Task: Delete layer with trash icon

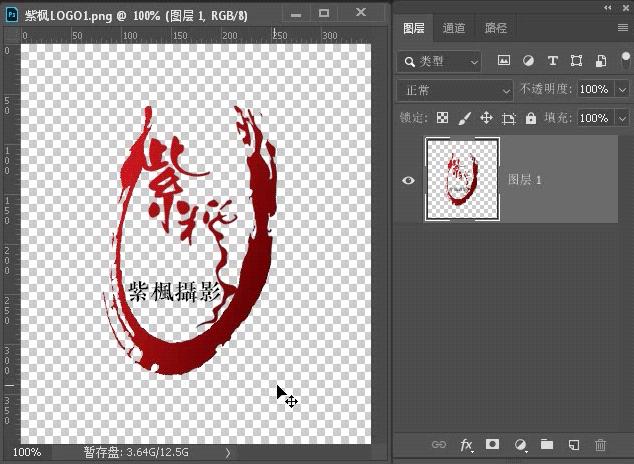Action: click(600, 445)
